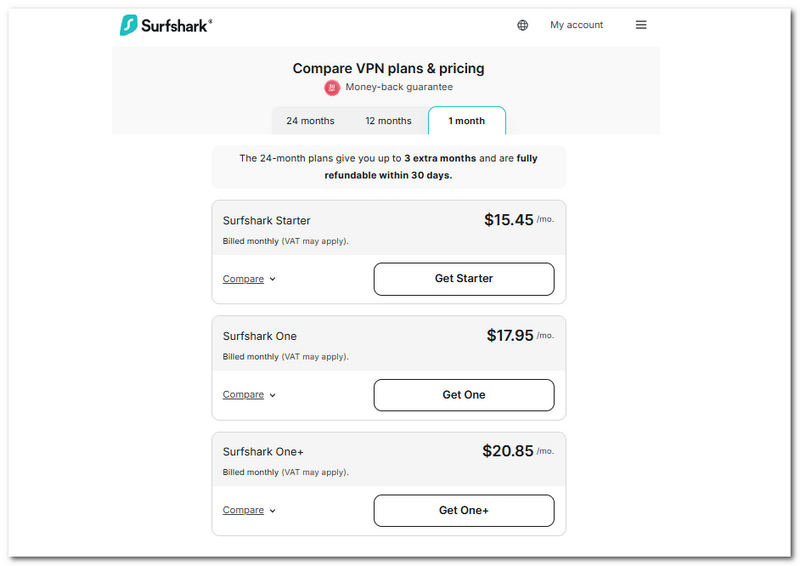Click the $15.45 monthly price
Image resolution: width=800 pixels, height=566 pixels.
tap(509, 220)
